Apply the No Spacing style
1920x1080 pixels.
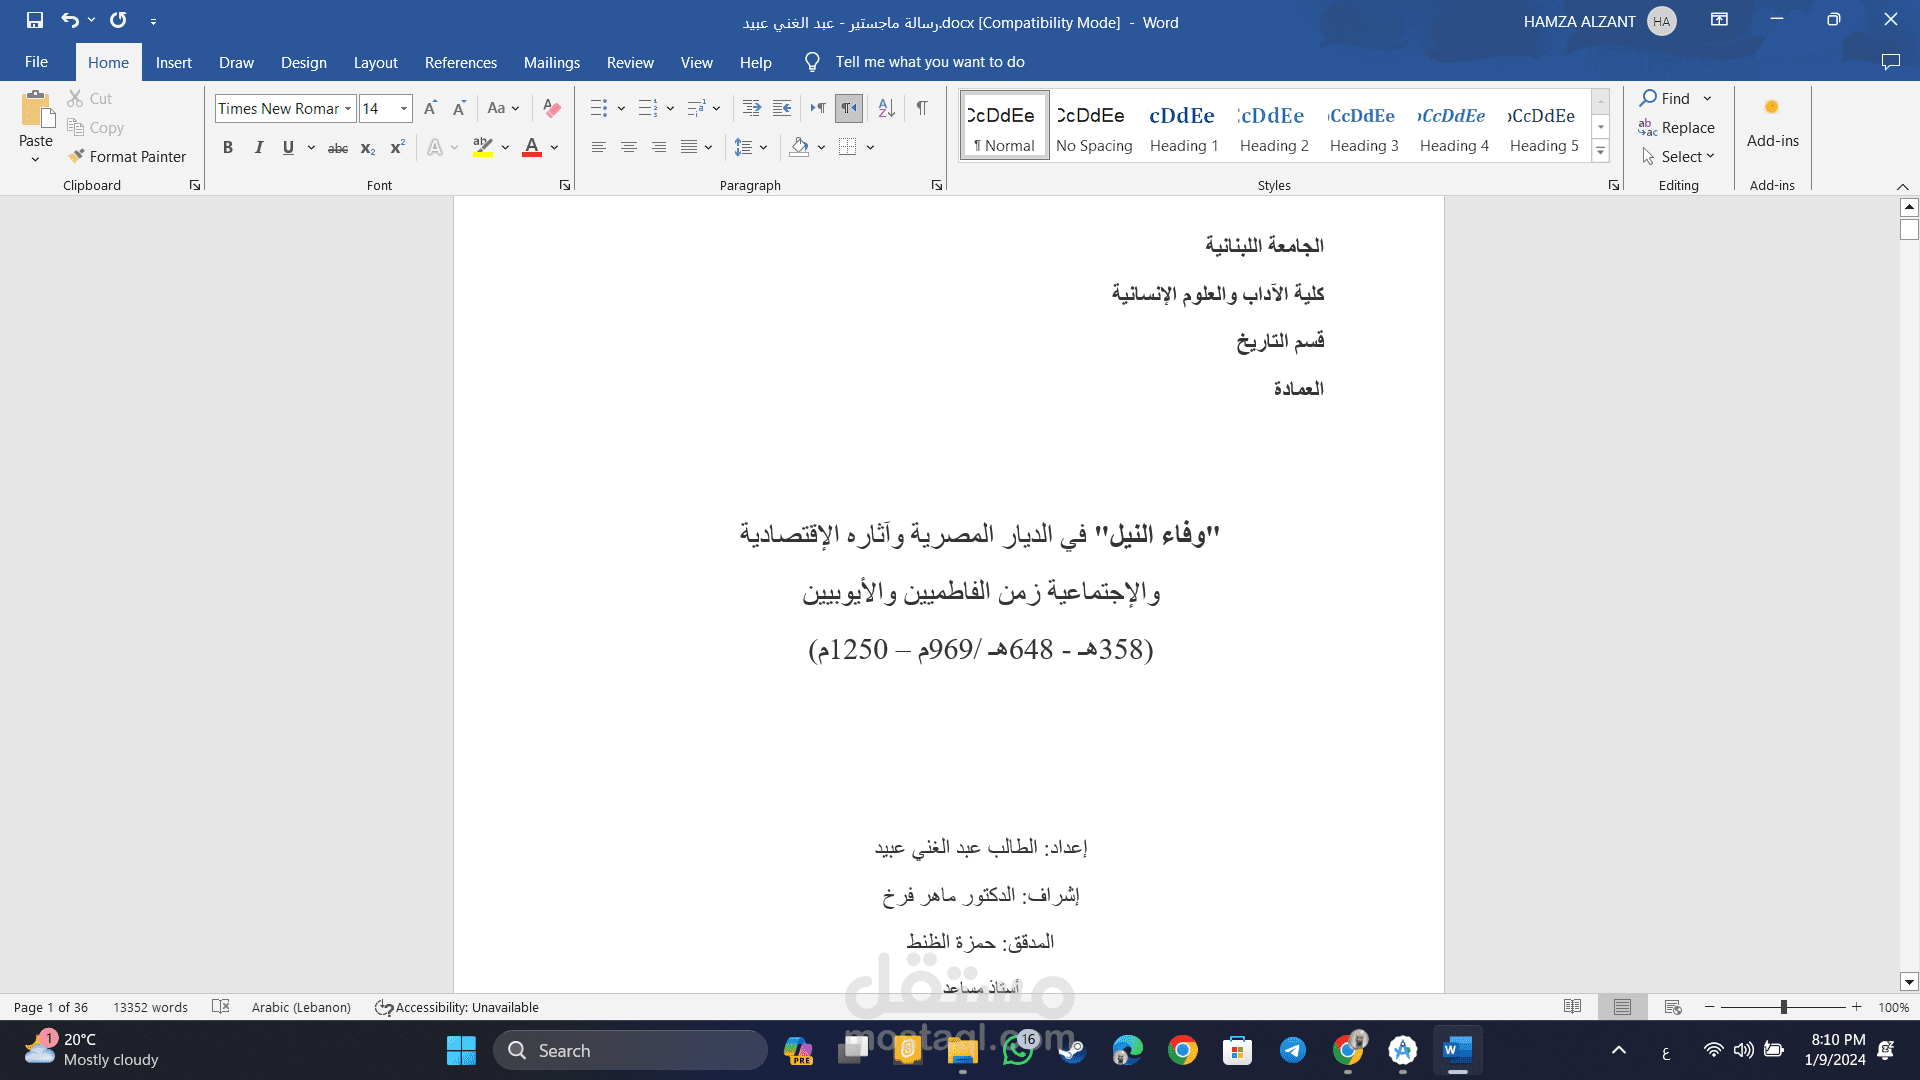1094,126
